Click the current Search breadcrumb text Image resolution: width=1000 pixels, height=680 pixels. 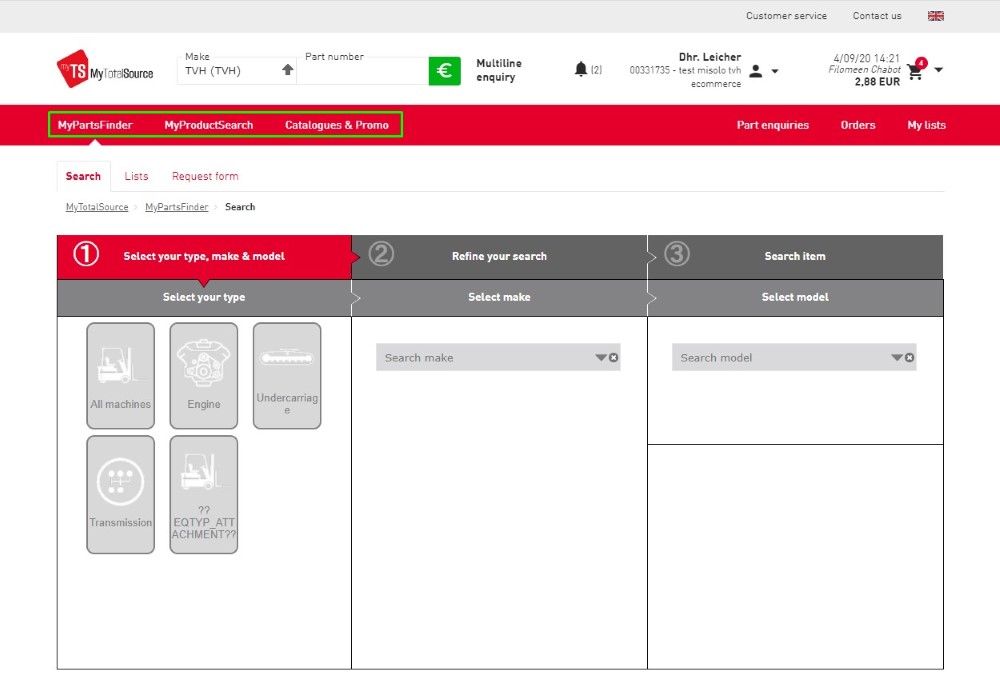pyautogui.click(x=240, y=207)
